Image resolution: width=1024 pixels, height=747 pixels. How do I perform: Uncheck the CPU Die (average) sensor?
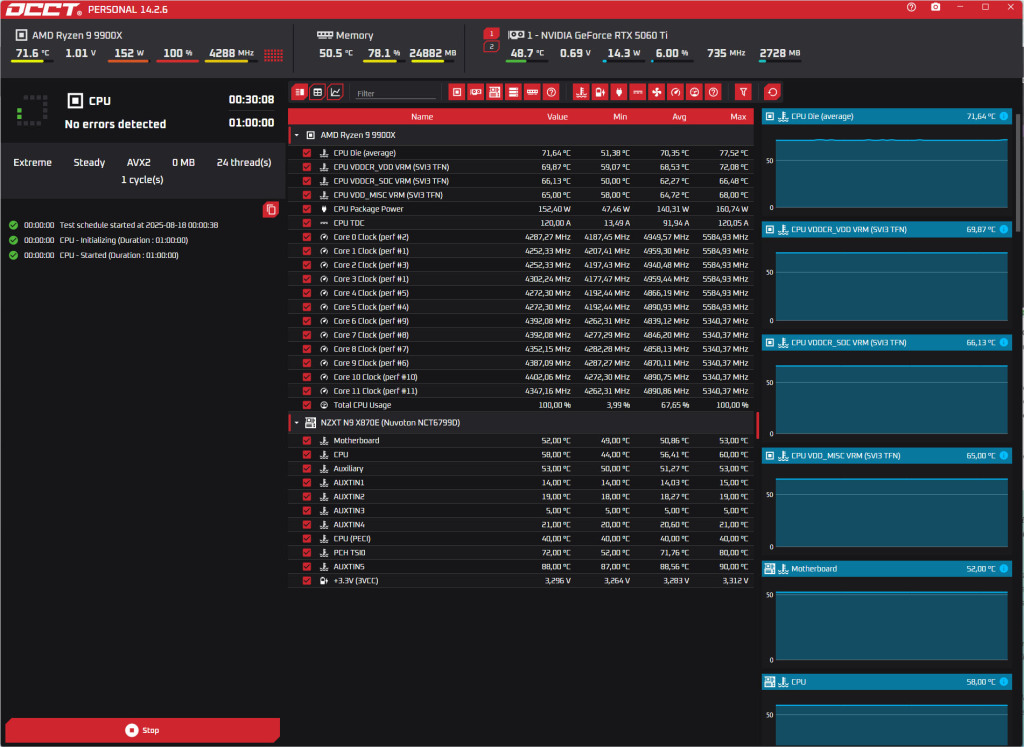pos(307,153)
